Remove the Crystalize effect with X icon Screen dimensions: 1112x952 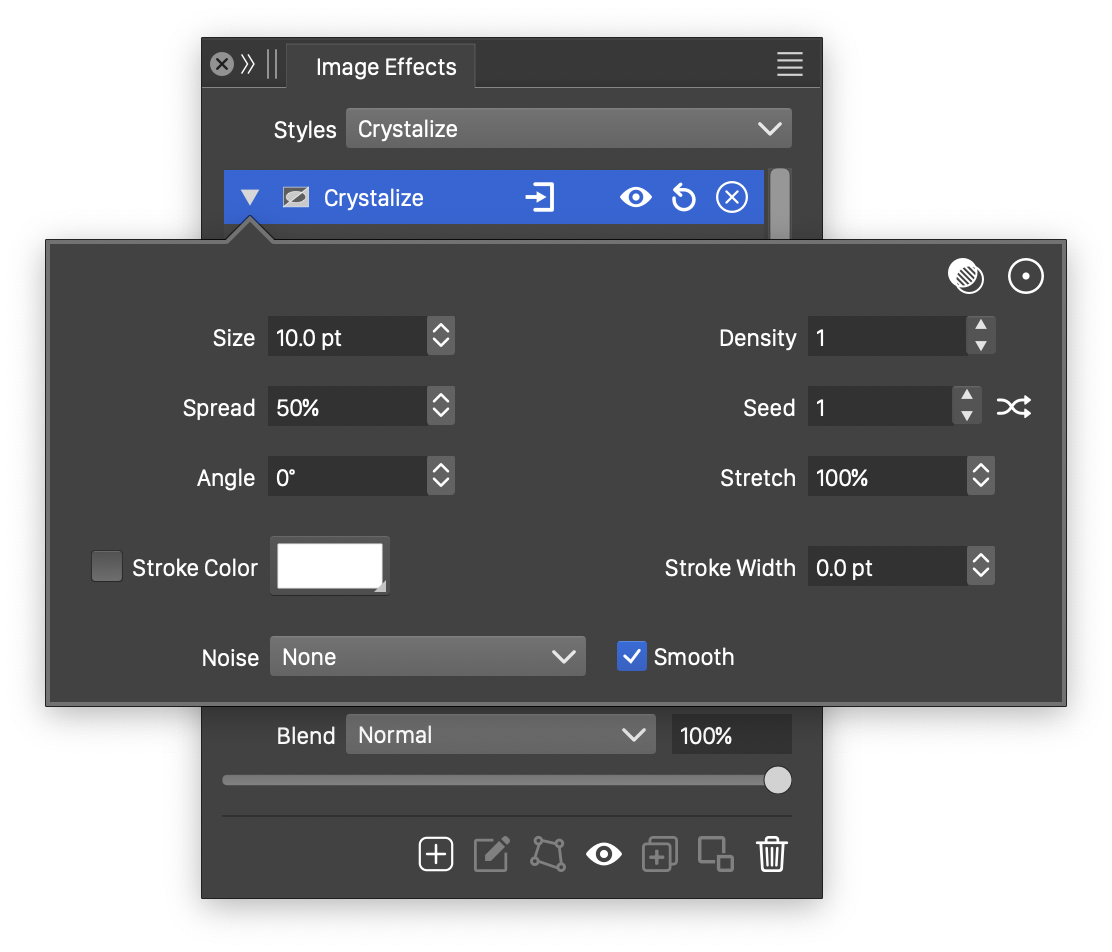coord(732,198)
